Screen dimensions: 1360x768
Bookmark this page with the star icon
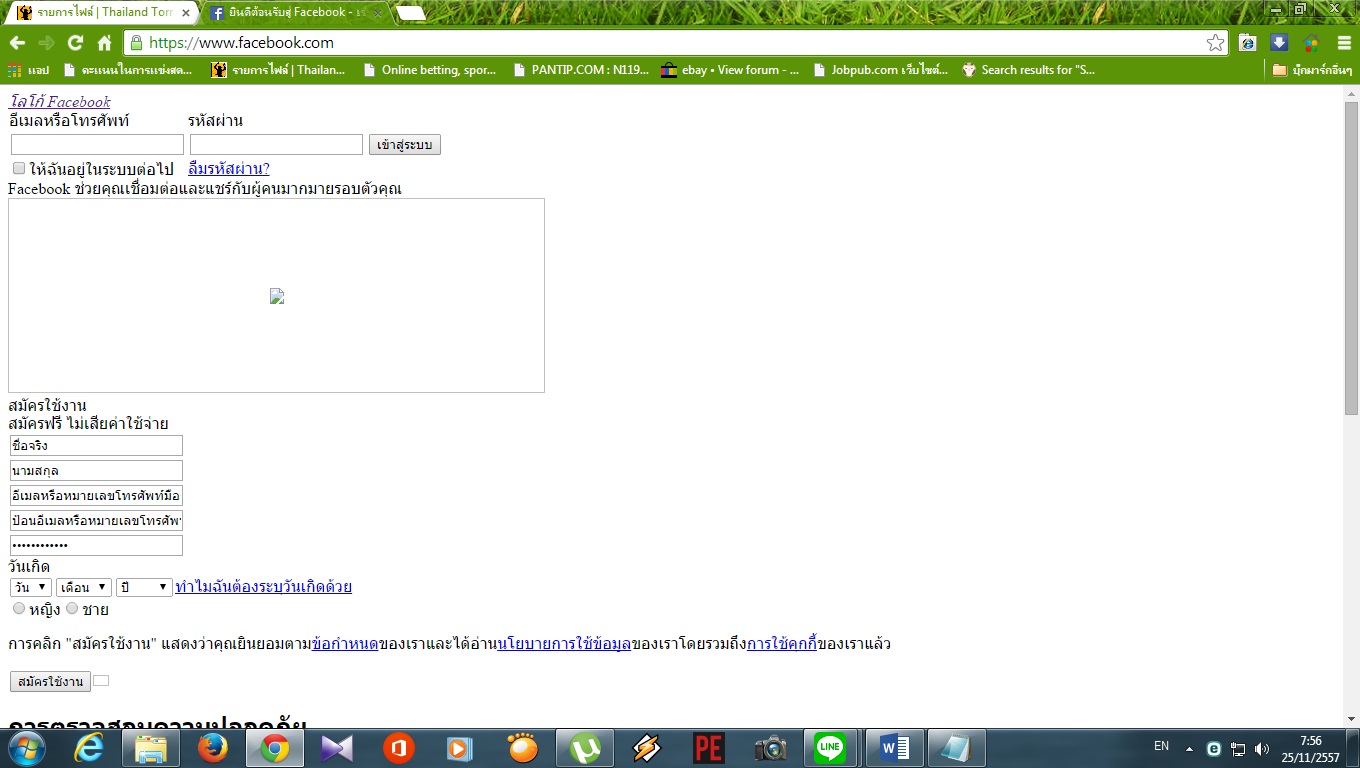(x=1215, y=43)
